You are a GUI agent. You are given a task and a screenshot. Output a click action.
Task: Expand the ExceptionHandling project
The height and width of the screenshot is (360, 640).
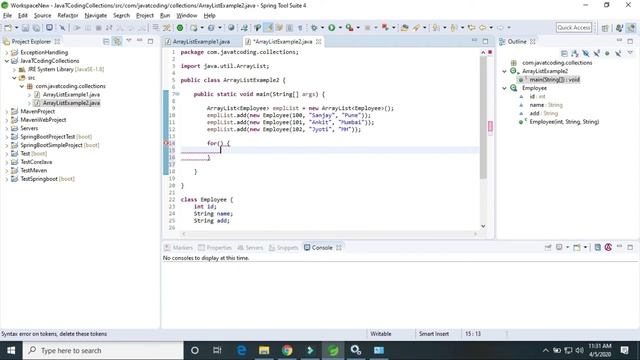(x=6, y=52)
